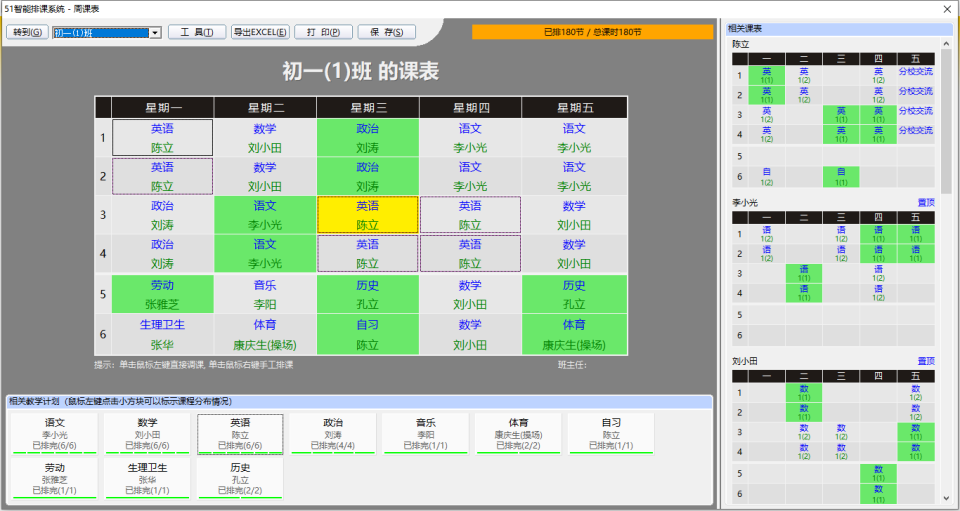Click the 相关课表 panel scrollbar

pyautogui.click(x=947, y=122)
